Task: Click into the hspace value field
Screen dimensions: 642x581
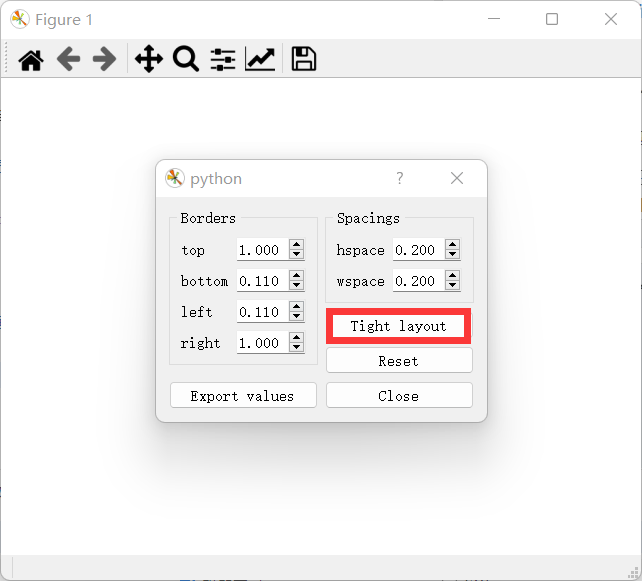Action: [x=419, y=249]
